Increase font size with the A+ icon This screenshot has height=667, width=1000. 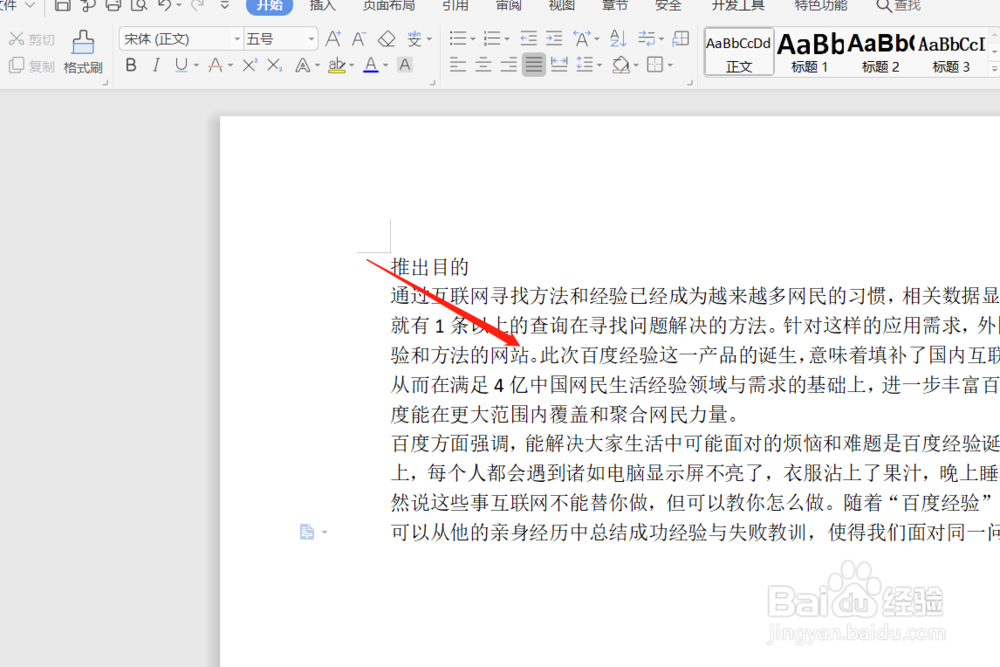coord(333,39)
